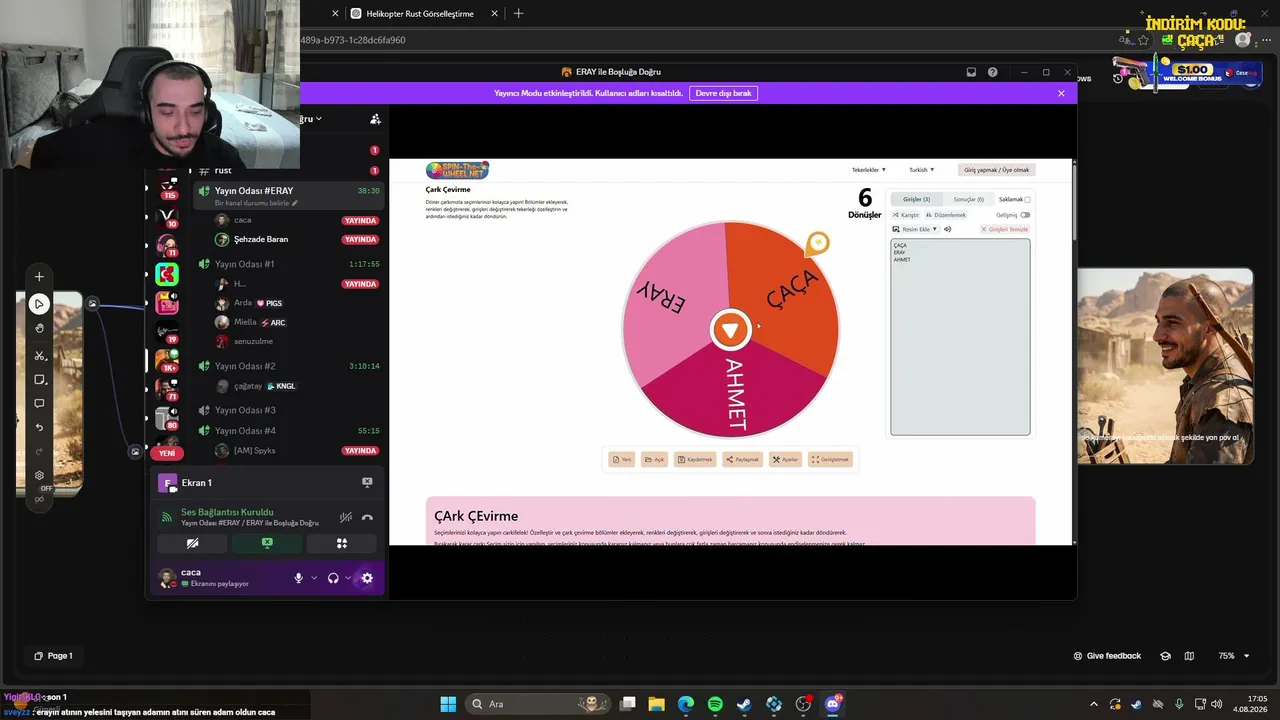The image size is (1280, 720).
Task: Expand microphone input options chevron
Action: point(314,578)
